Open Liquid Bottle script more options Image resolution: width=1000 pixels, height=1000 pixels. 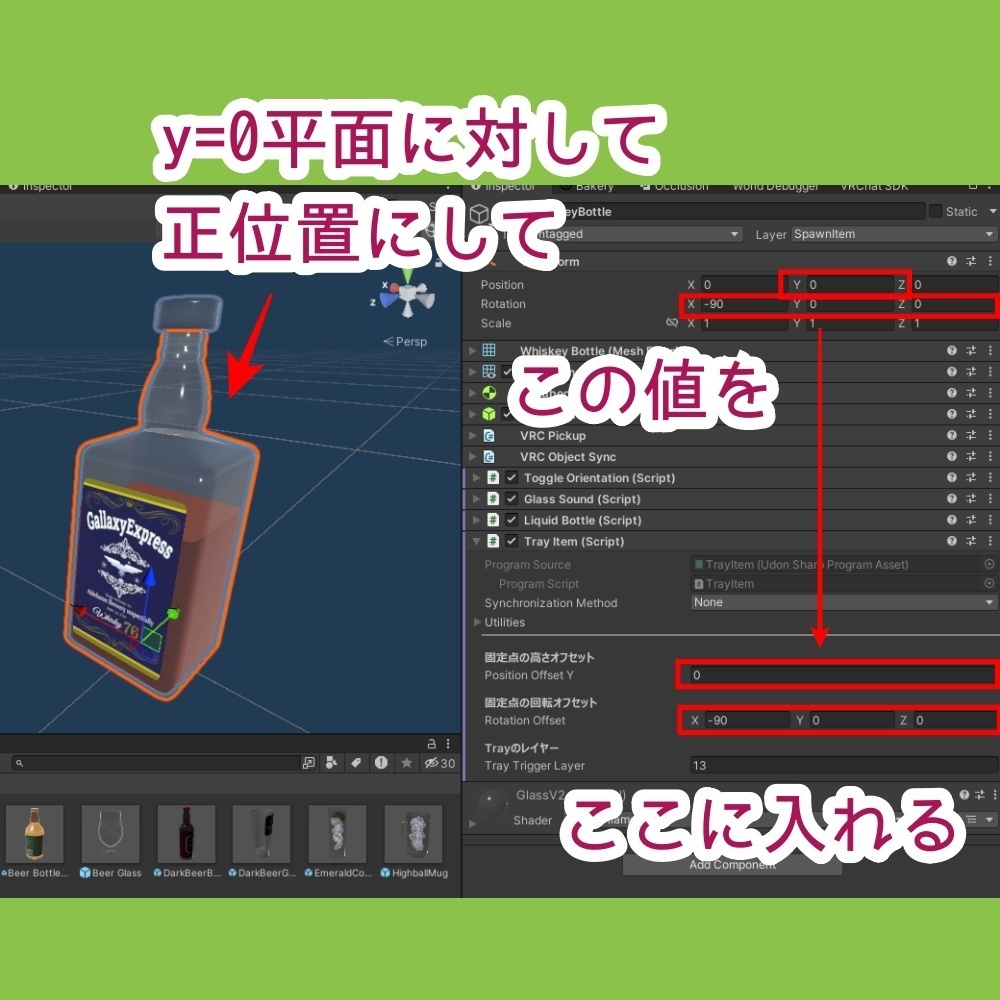click(990, 519)
